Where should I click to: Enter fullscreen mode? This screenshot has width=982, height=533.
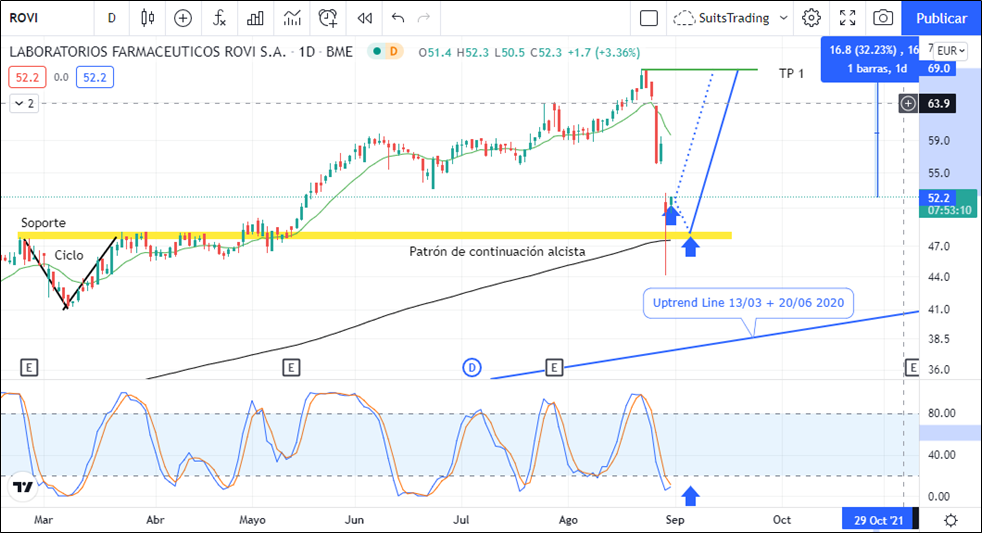pos(847,18)
